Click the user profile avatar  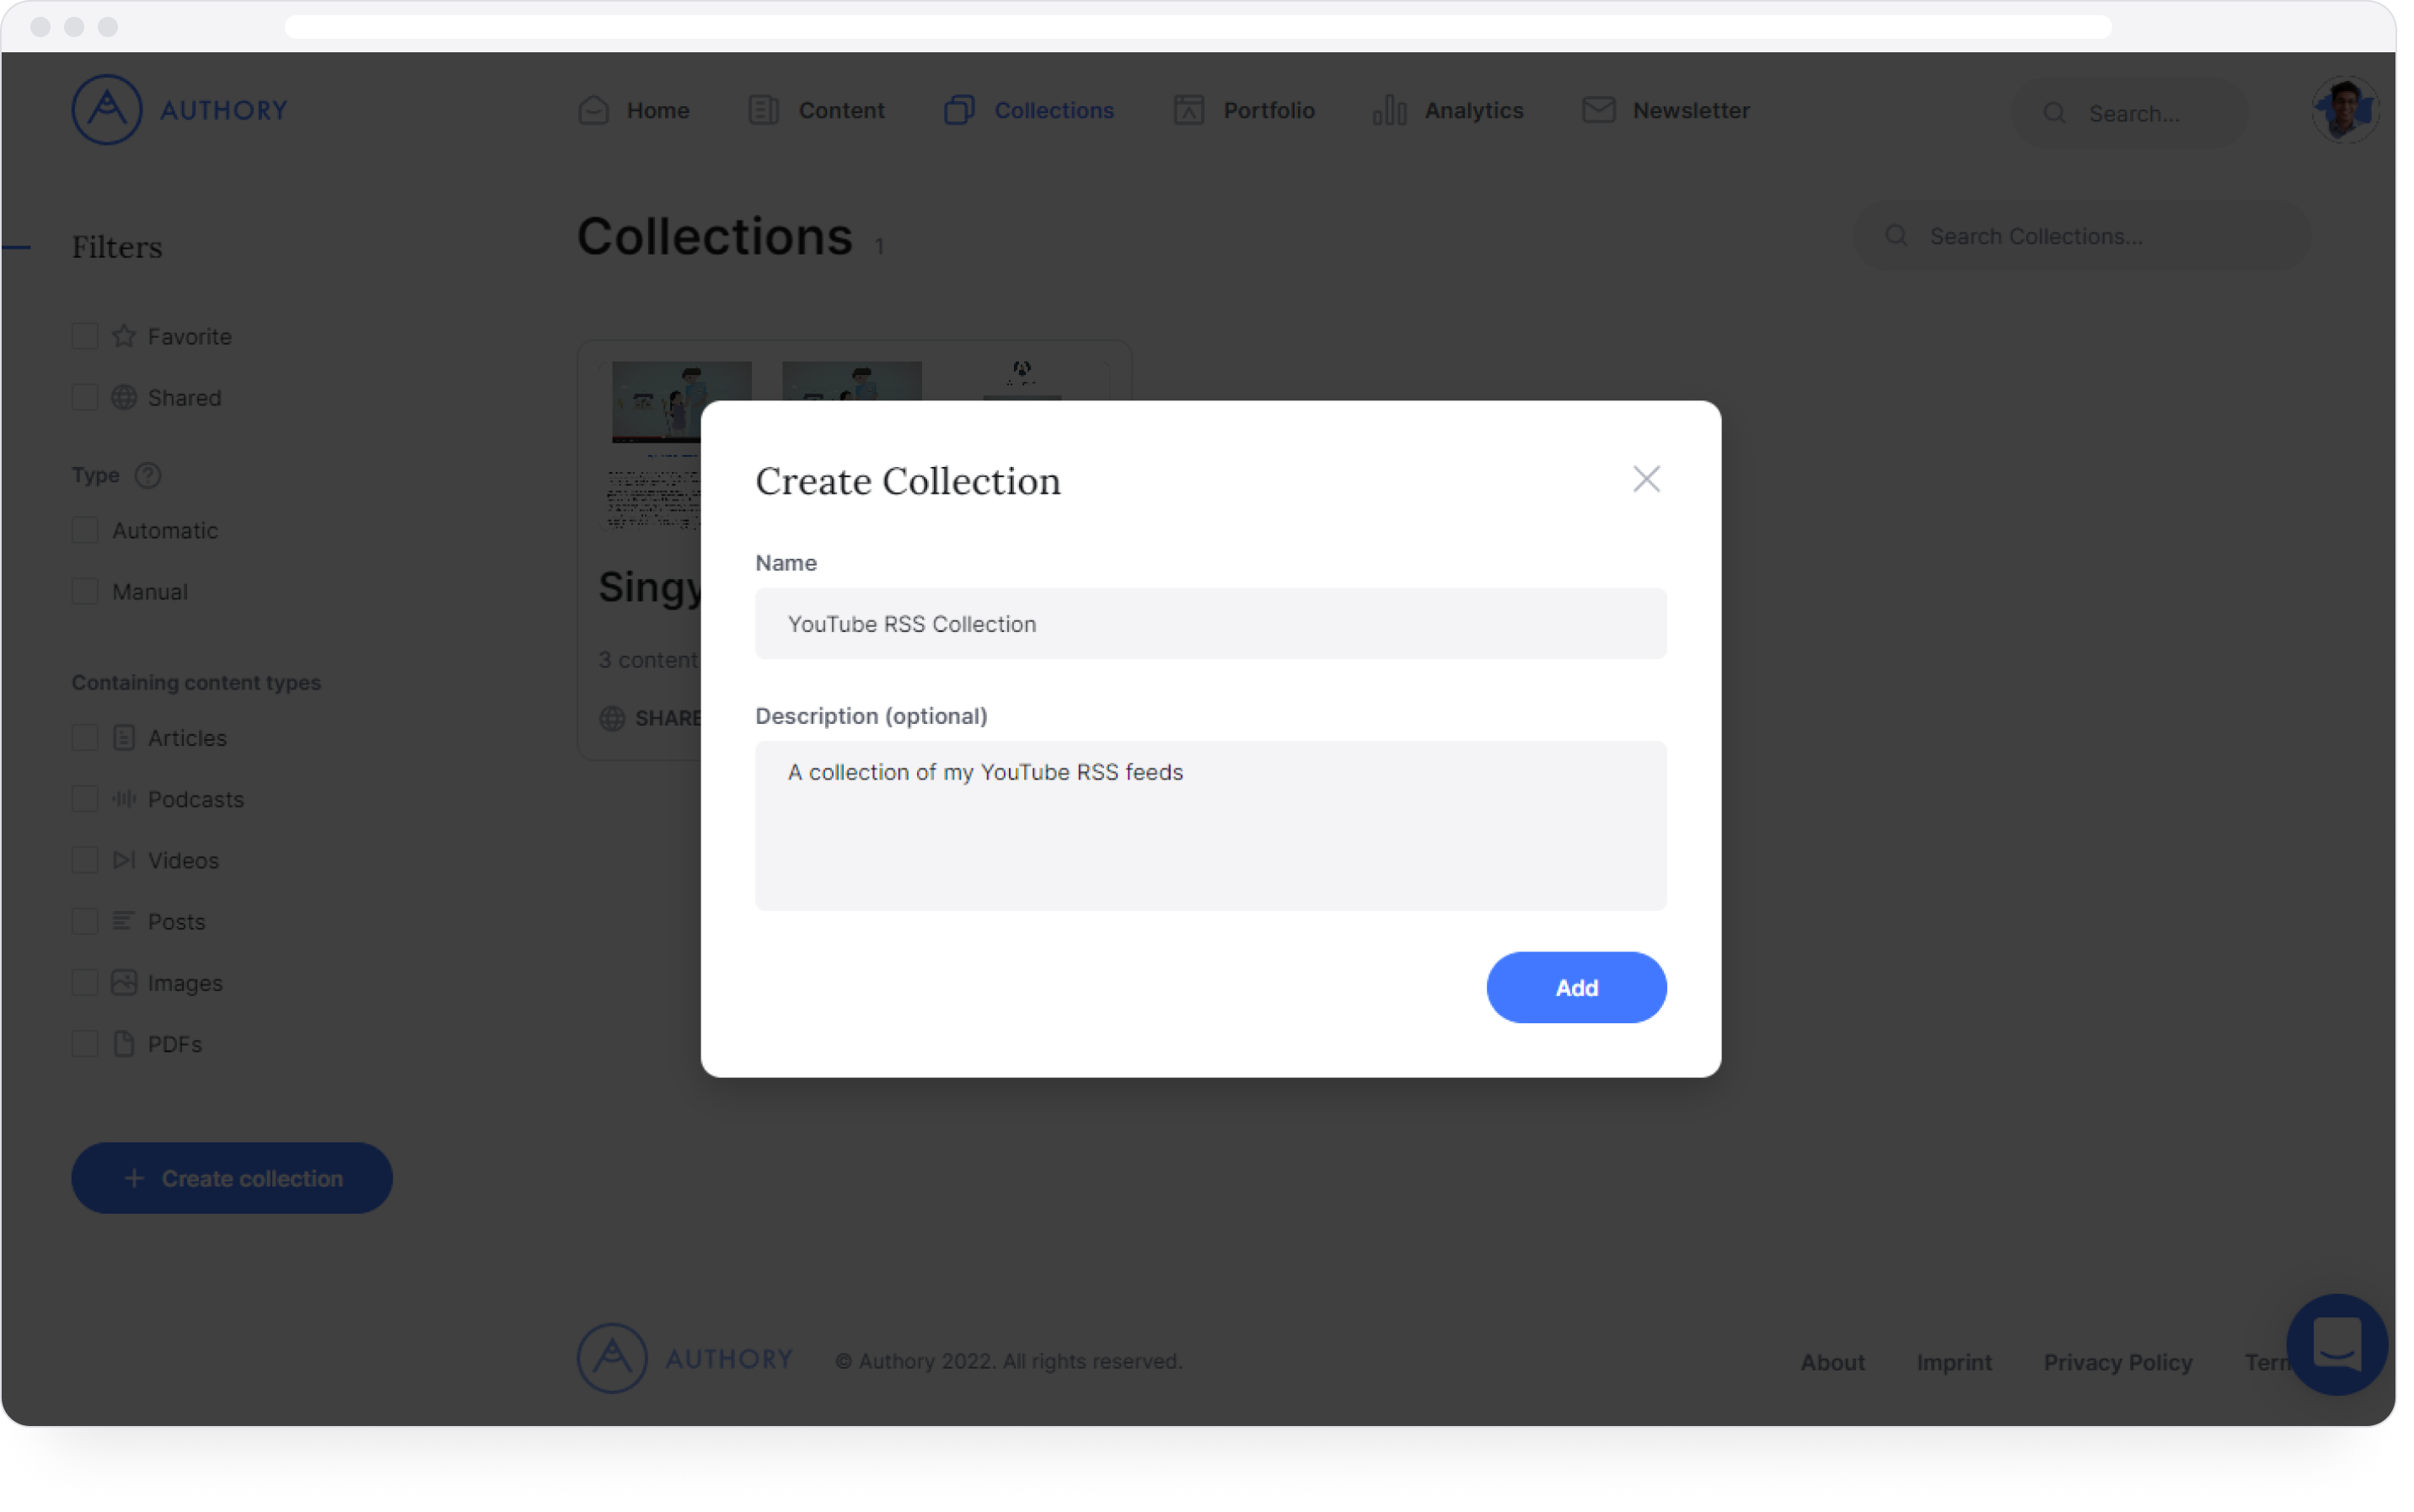[2344, 110]
